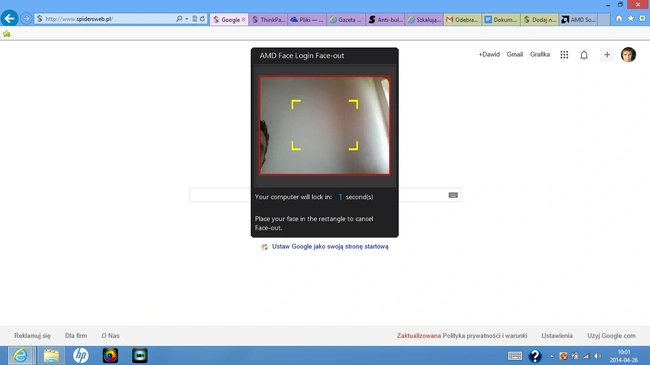Screen dimensions: 650x365
Task: Open File Explorer from the taskbar
Action: click(51, 355)
